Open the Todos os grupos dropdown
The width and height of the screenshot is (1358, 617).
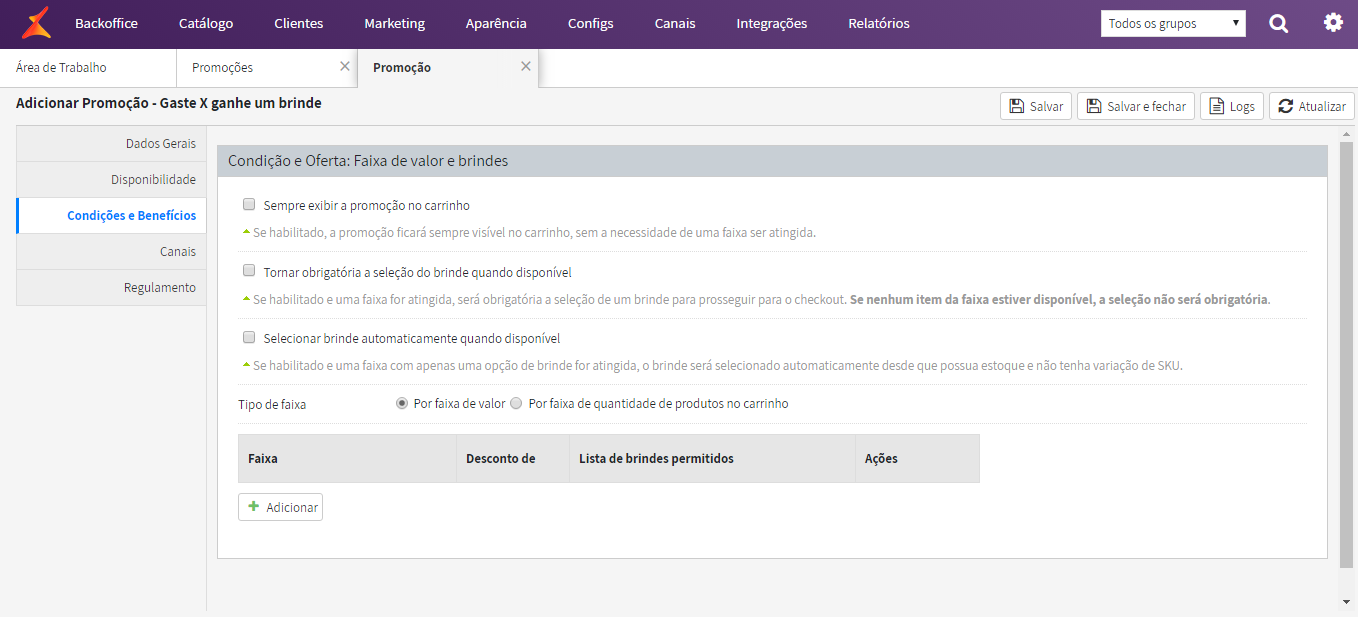pyautogui.click(x=1173, y=23)
